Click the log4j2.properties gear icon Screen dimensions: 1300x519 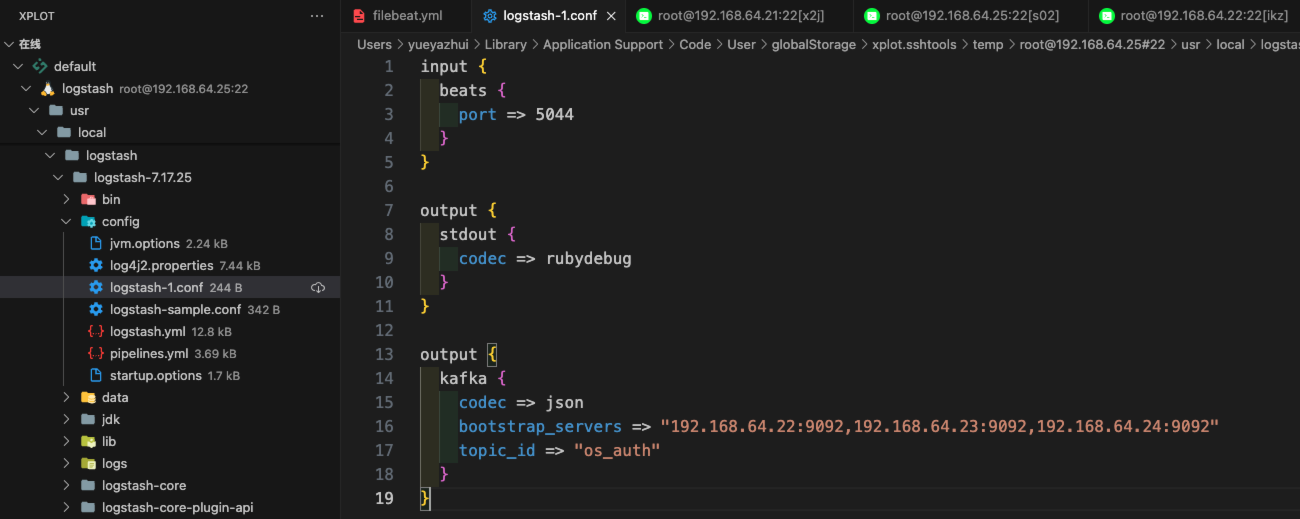coord(96,266)
